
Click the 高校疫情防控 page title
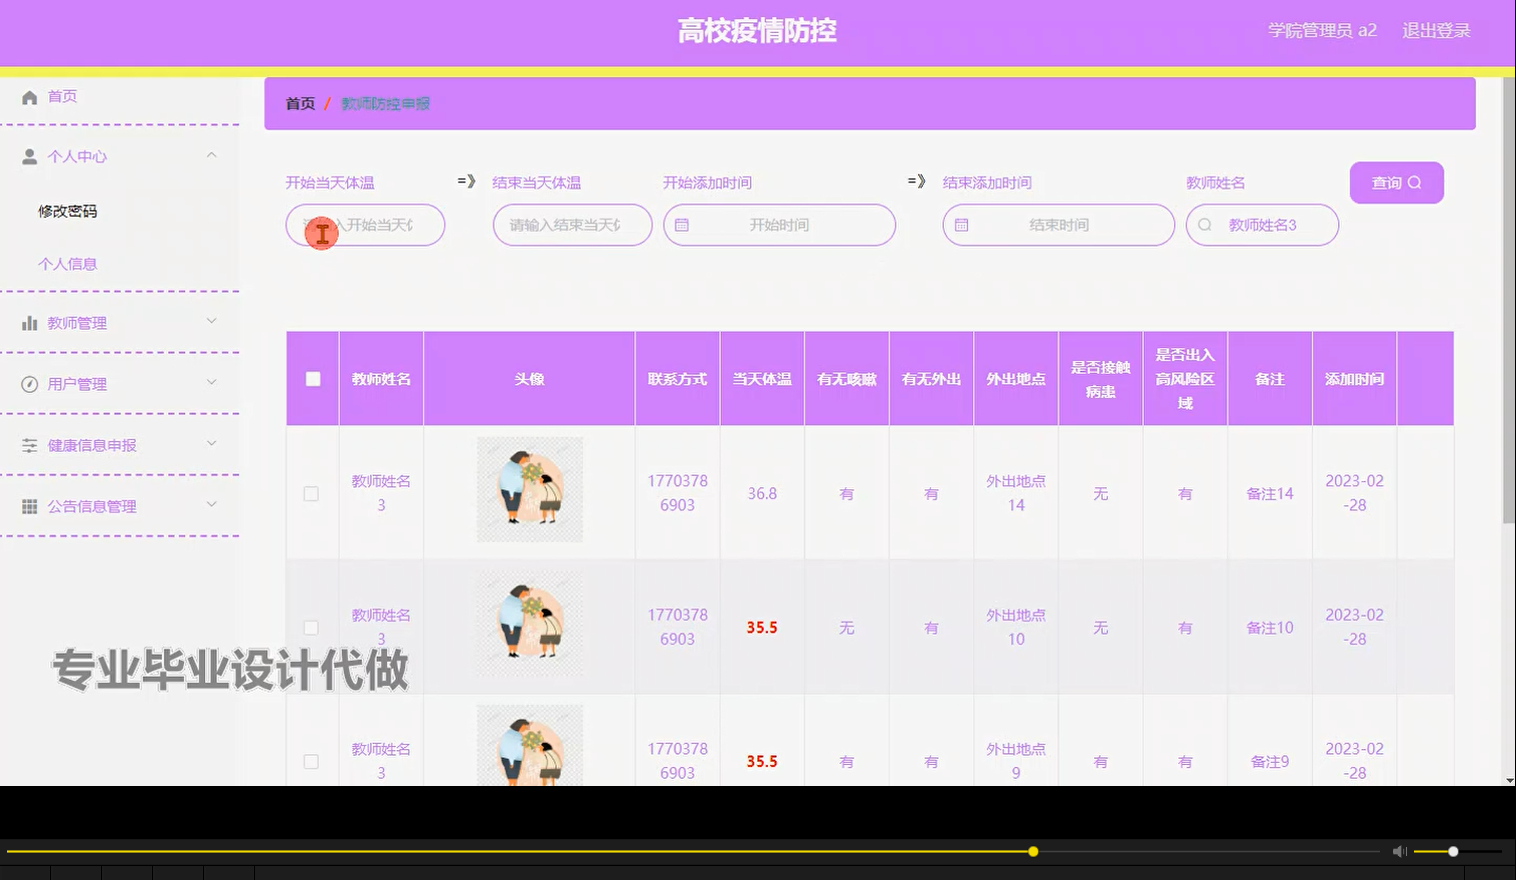(x=757, y=31)
